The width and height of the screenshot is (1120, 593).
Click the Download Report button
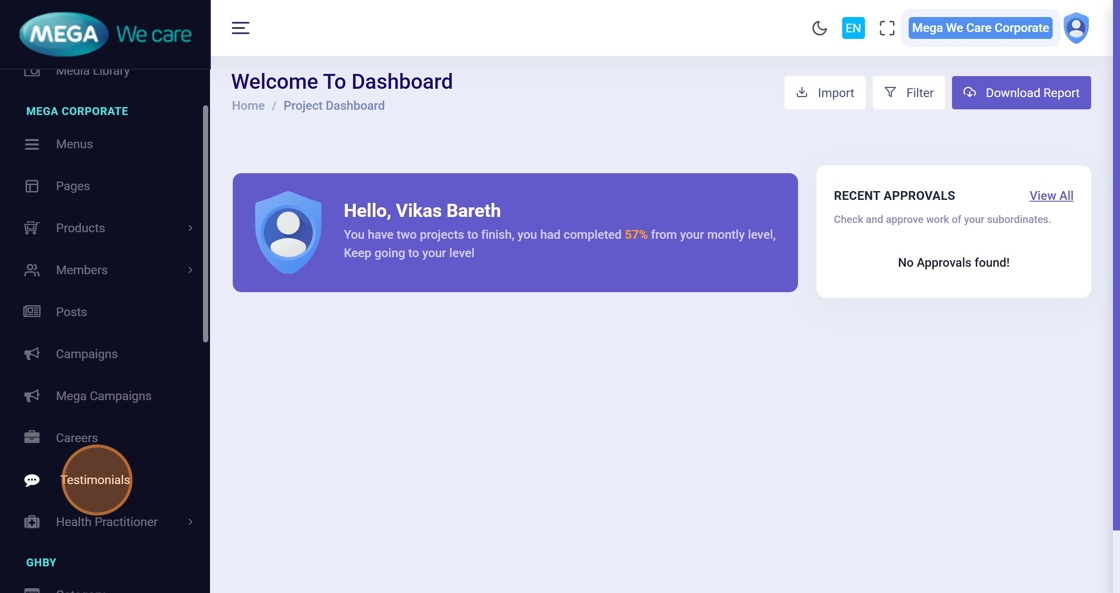pyautogui.click(x=1021, y=93)
